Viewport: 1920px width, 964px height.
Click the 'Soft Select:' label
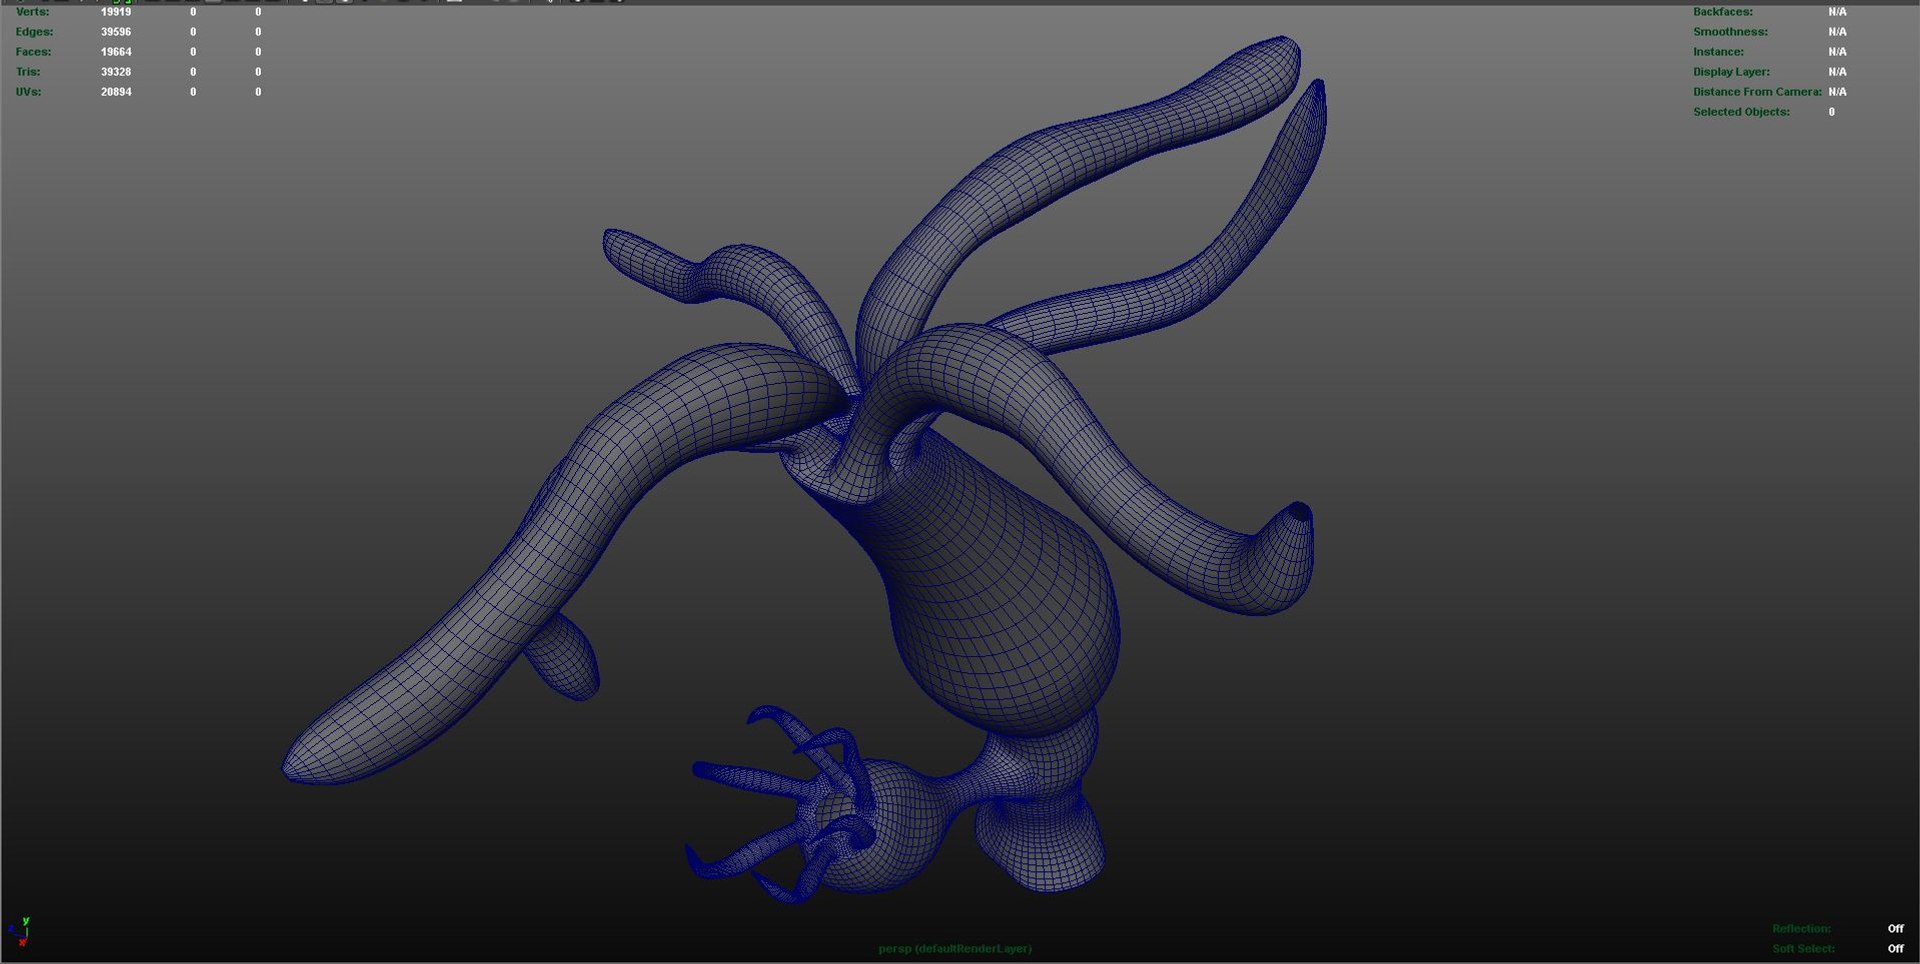coord(1803,949)
